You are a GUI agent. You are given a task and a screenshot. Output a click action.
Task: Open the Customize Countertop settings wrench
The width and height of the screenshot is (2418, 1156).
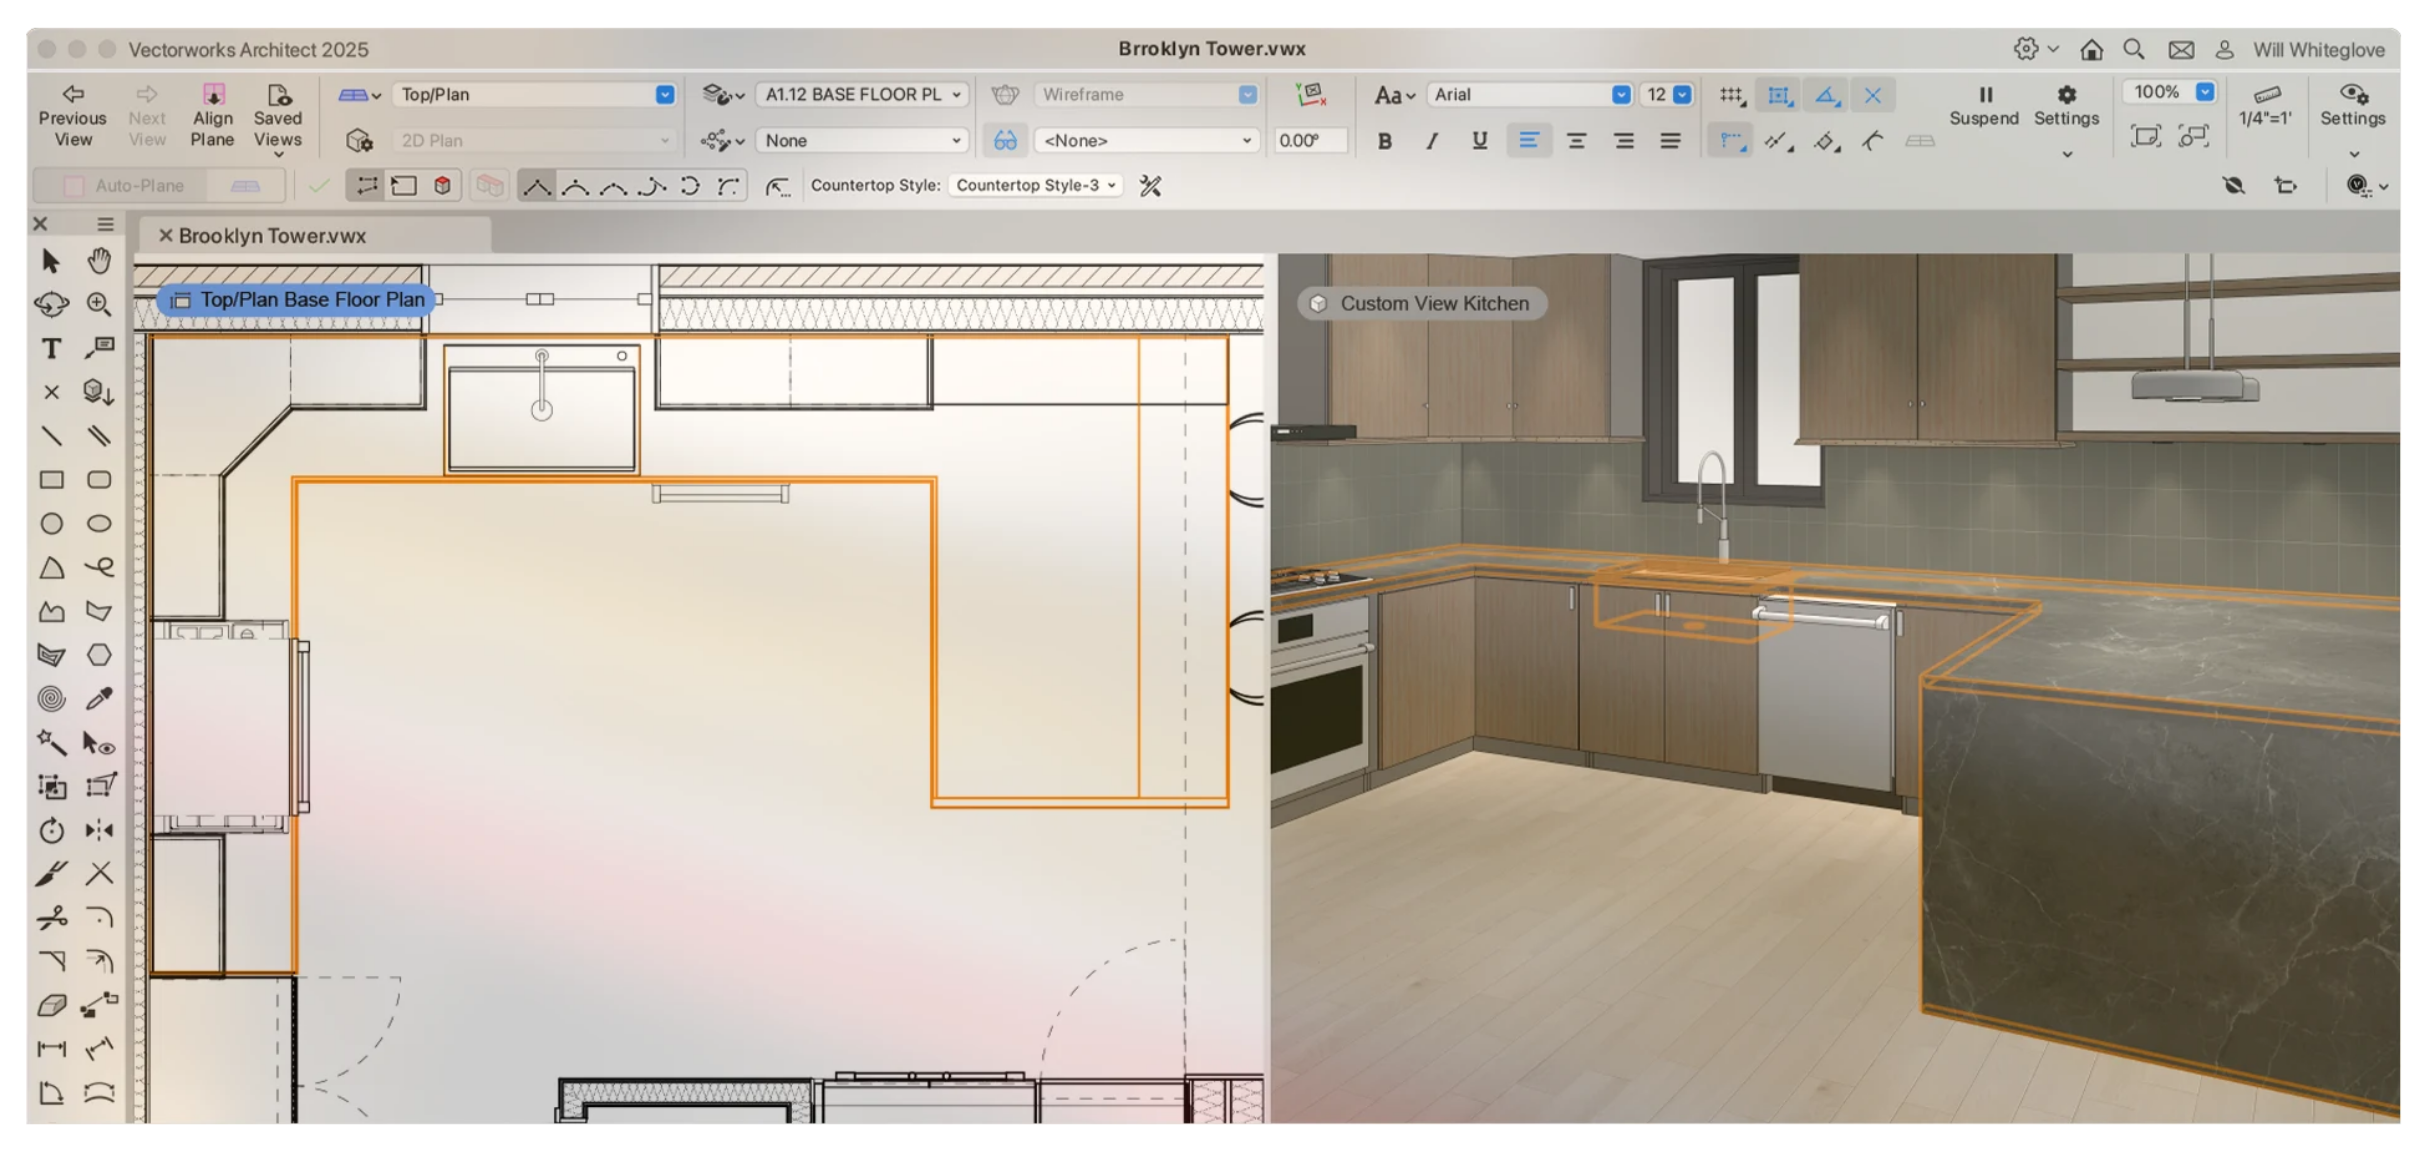click(1148, 185)
